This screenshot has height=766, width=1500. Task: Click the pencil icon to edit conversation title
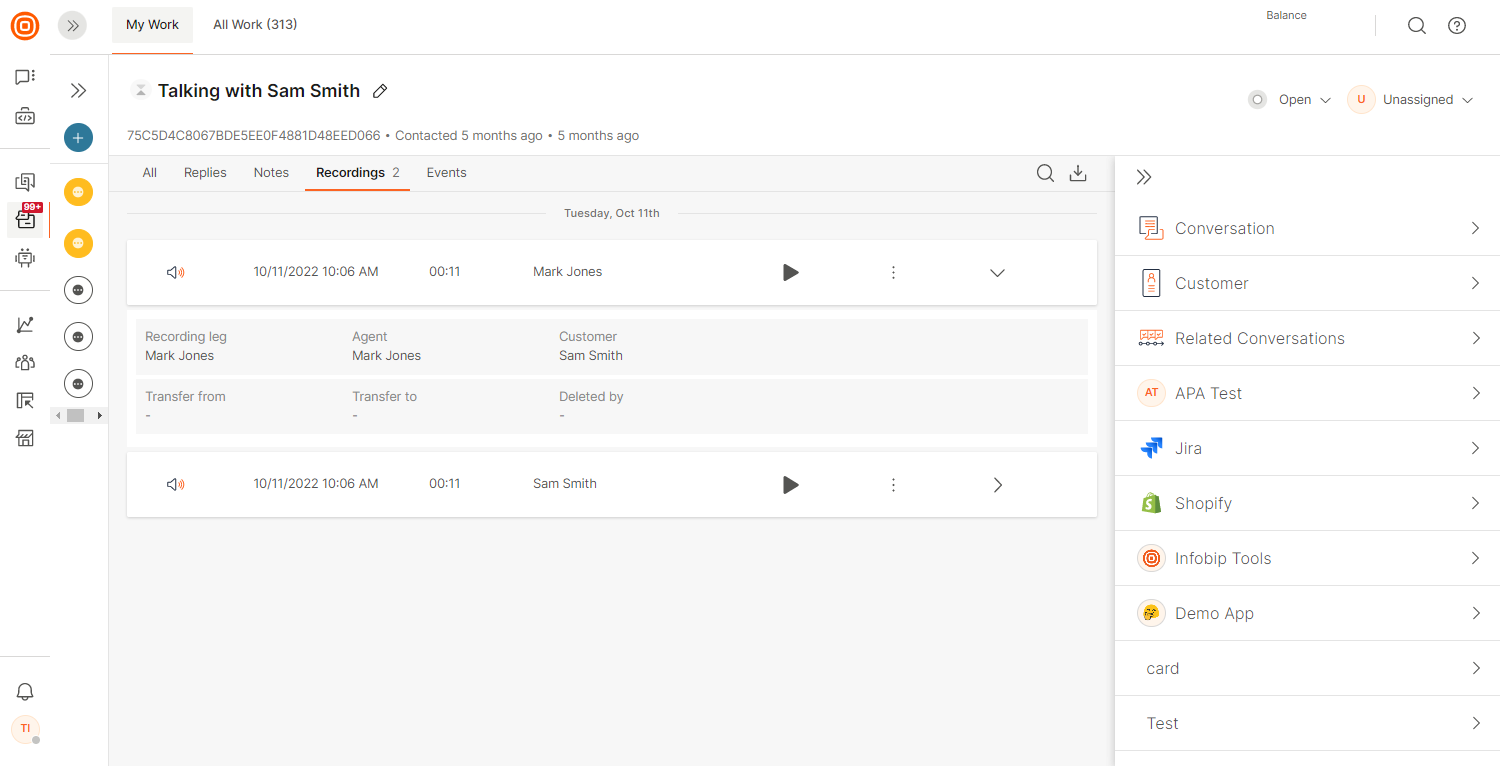point(380,91)
